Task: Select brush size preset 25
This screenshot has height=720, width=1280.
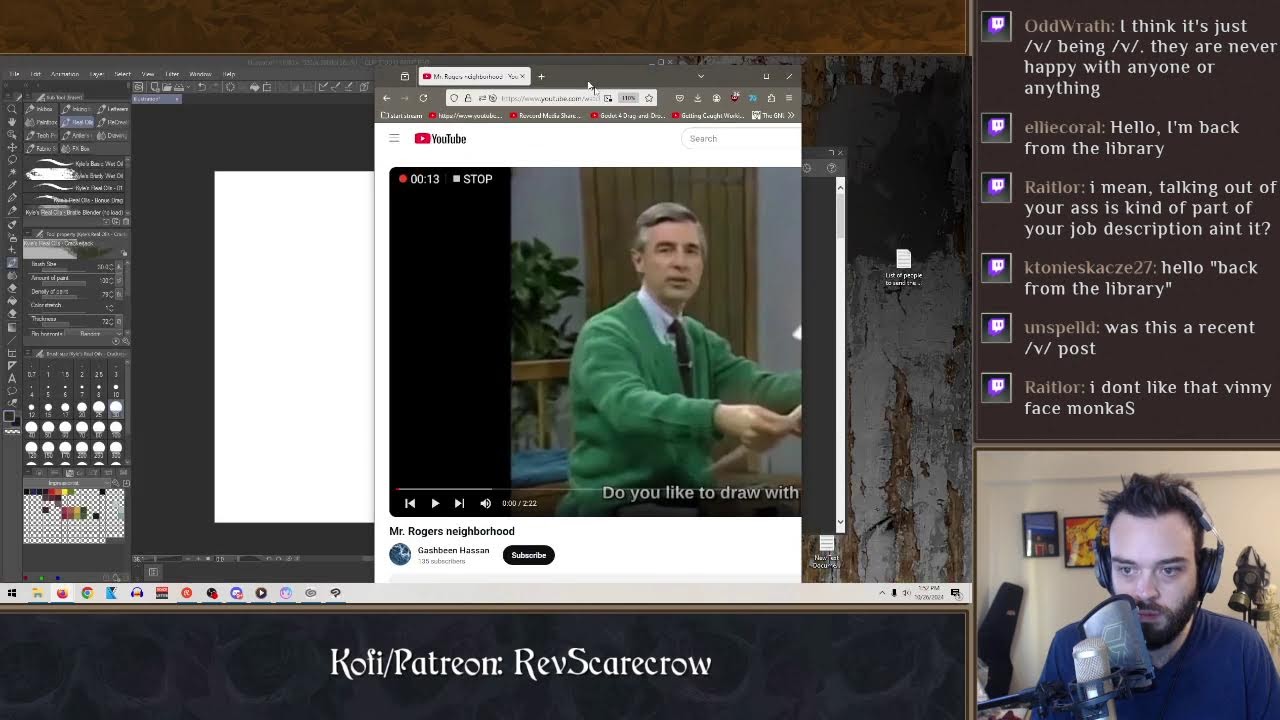Action: pyautogui.click(x=99, y=409)
